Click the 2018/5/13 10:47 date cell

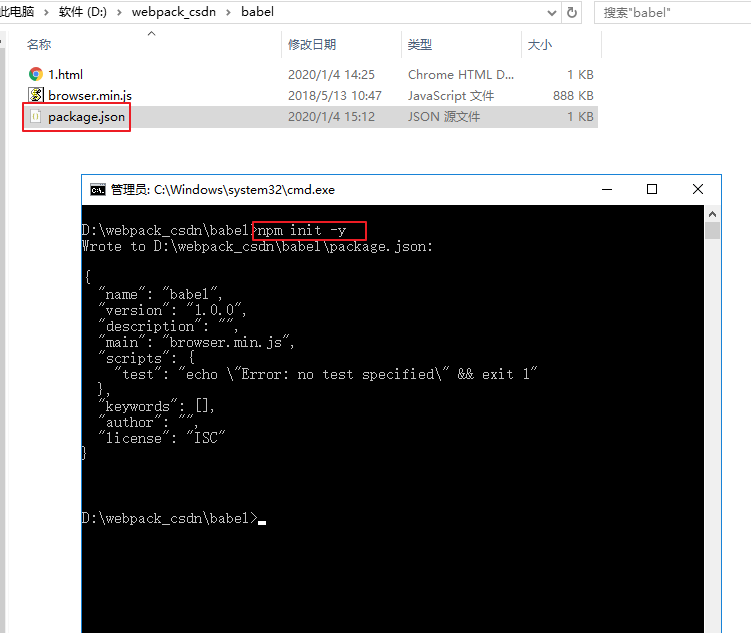[x=334, y=96]
